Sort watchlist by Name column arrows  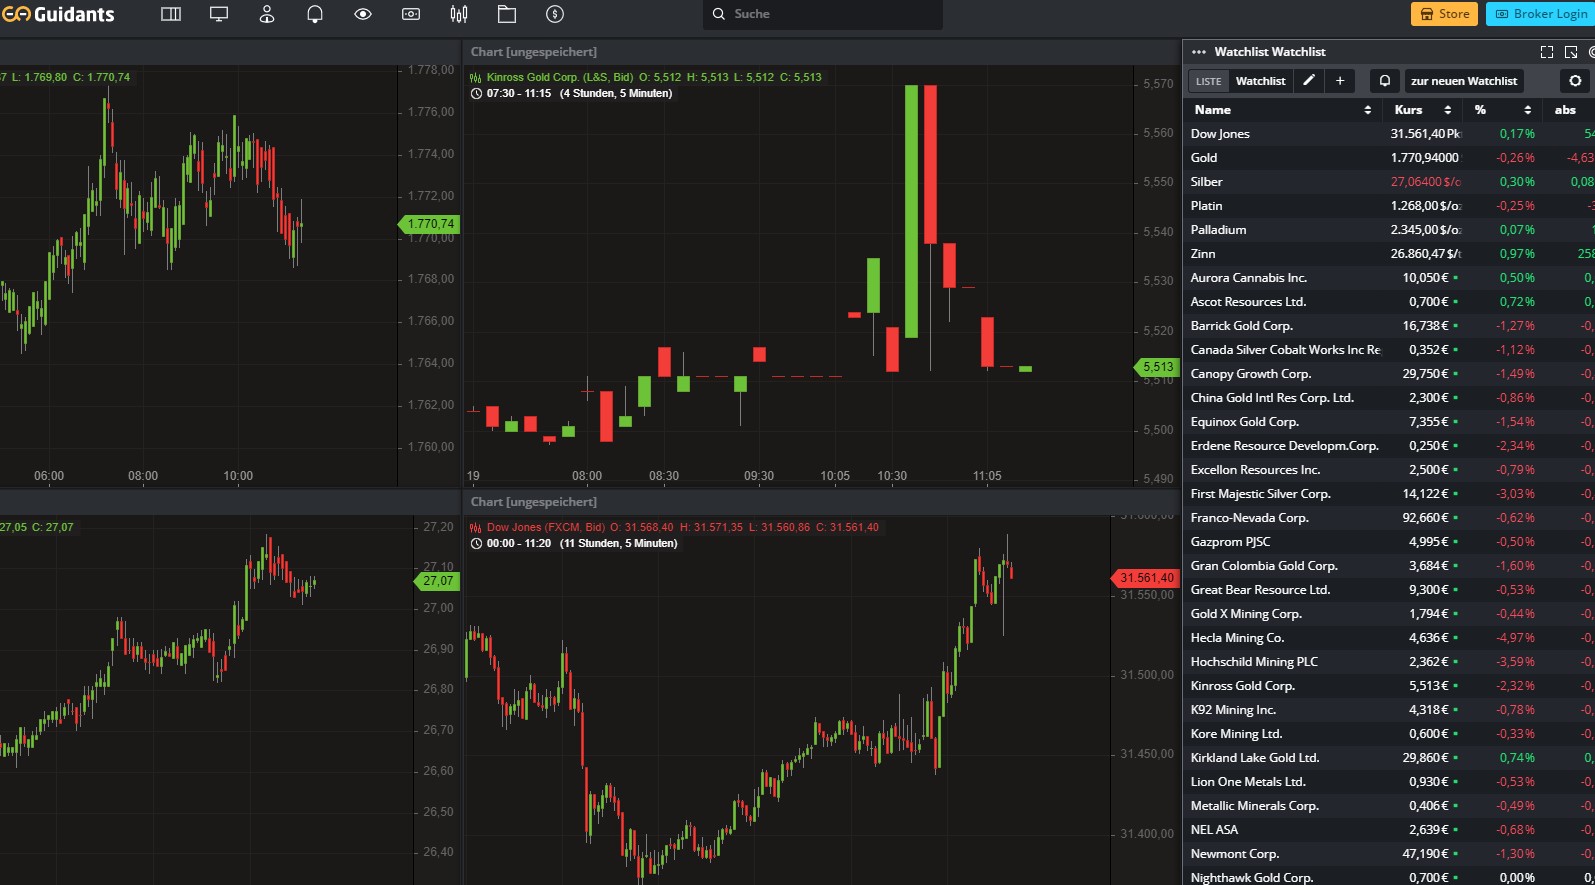click(x=1367, y=110)
